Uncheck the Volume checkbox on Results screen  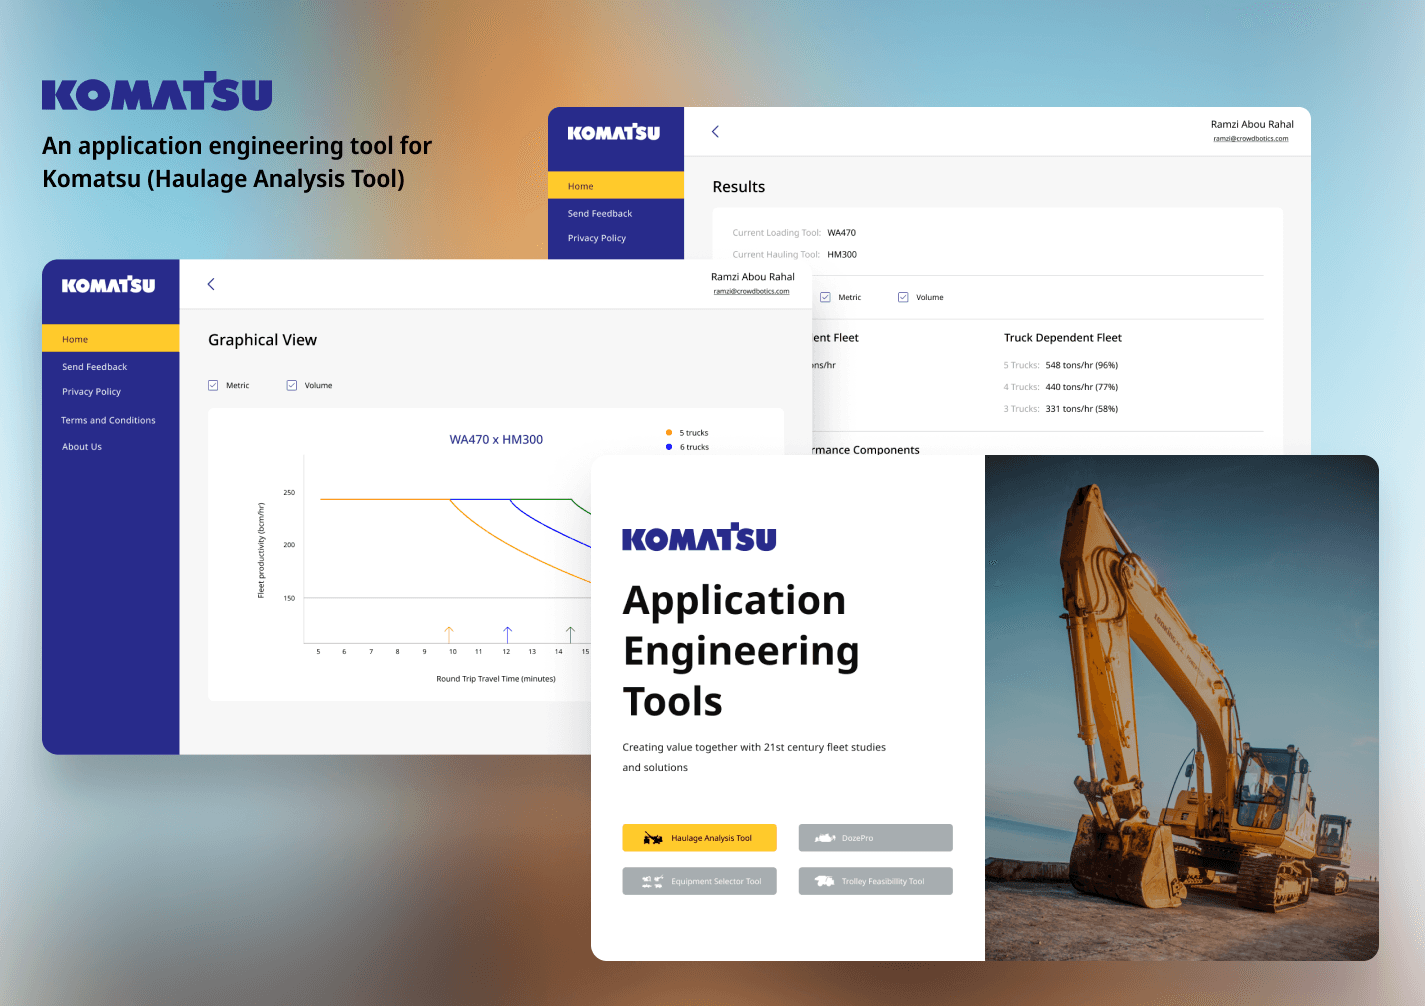pos(903,296)
